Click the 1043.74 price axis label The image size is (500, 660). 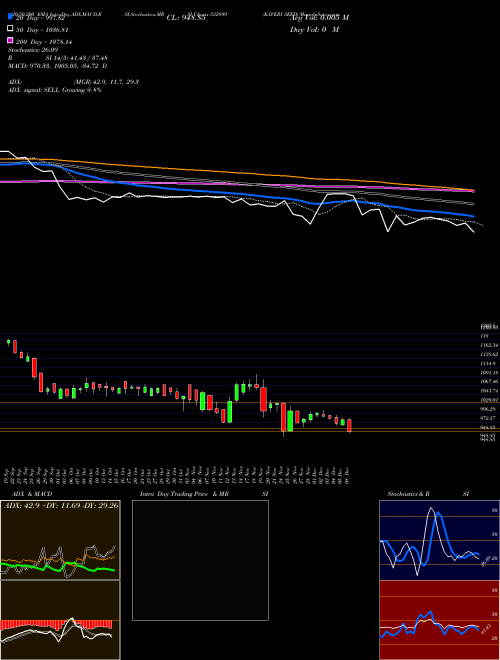pyautogui.click(x=489, y=391)
